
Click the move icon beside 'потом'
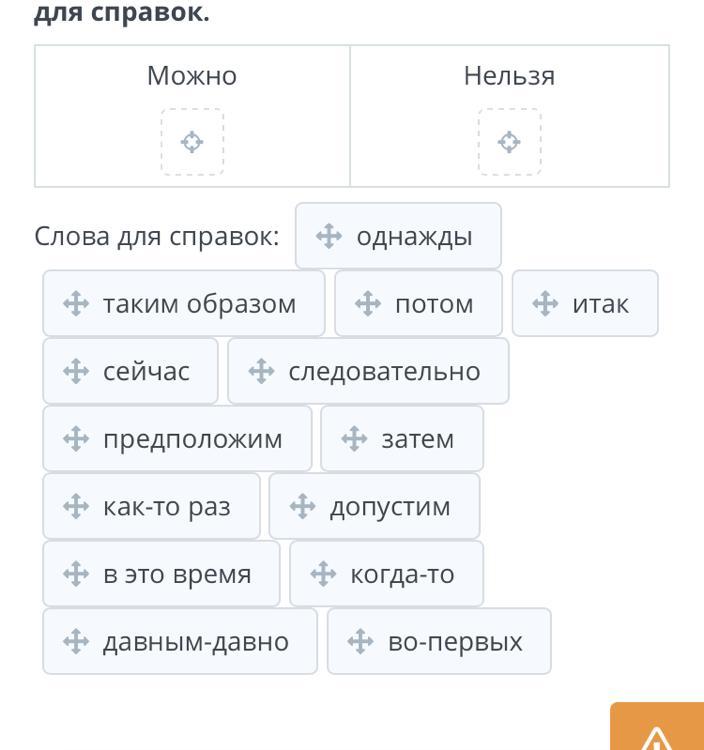pos(368,303)
